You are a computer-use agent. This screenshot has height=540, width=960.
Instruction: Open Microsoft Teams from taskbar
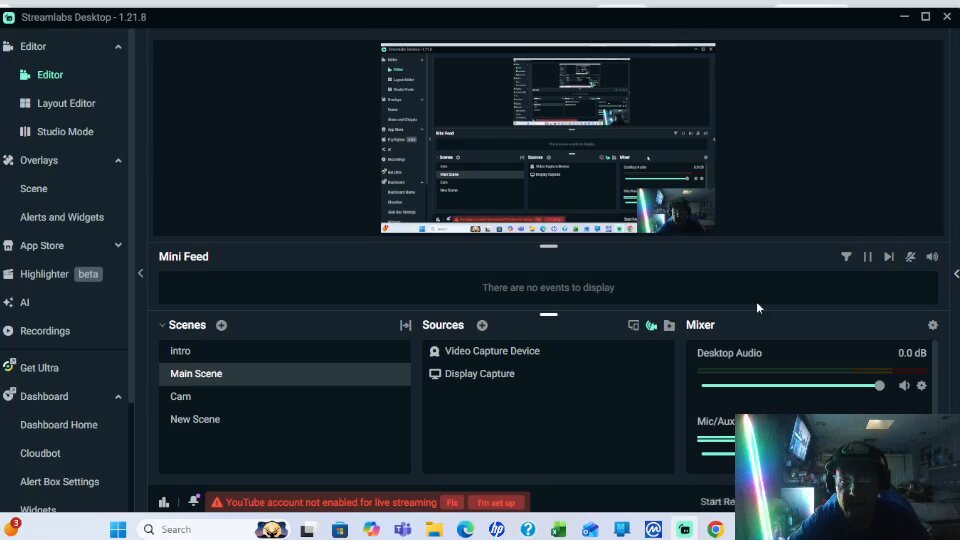coord(402,529)
